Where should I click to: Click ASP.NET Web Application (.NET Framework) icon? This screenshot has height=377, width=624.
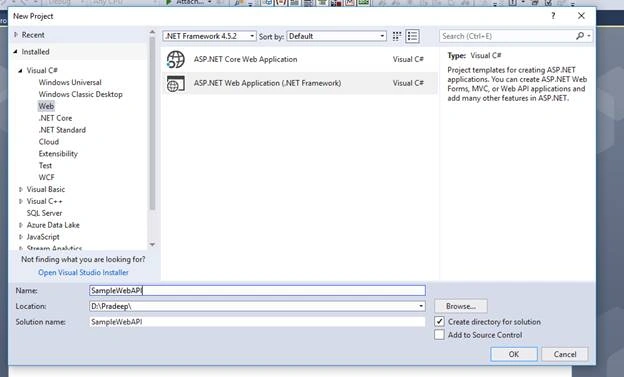pos(176,83)
